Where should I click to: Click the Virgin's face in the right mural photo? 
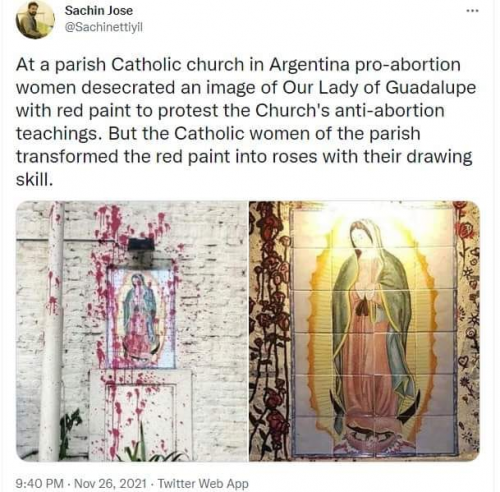click(x=360, y=236)
